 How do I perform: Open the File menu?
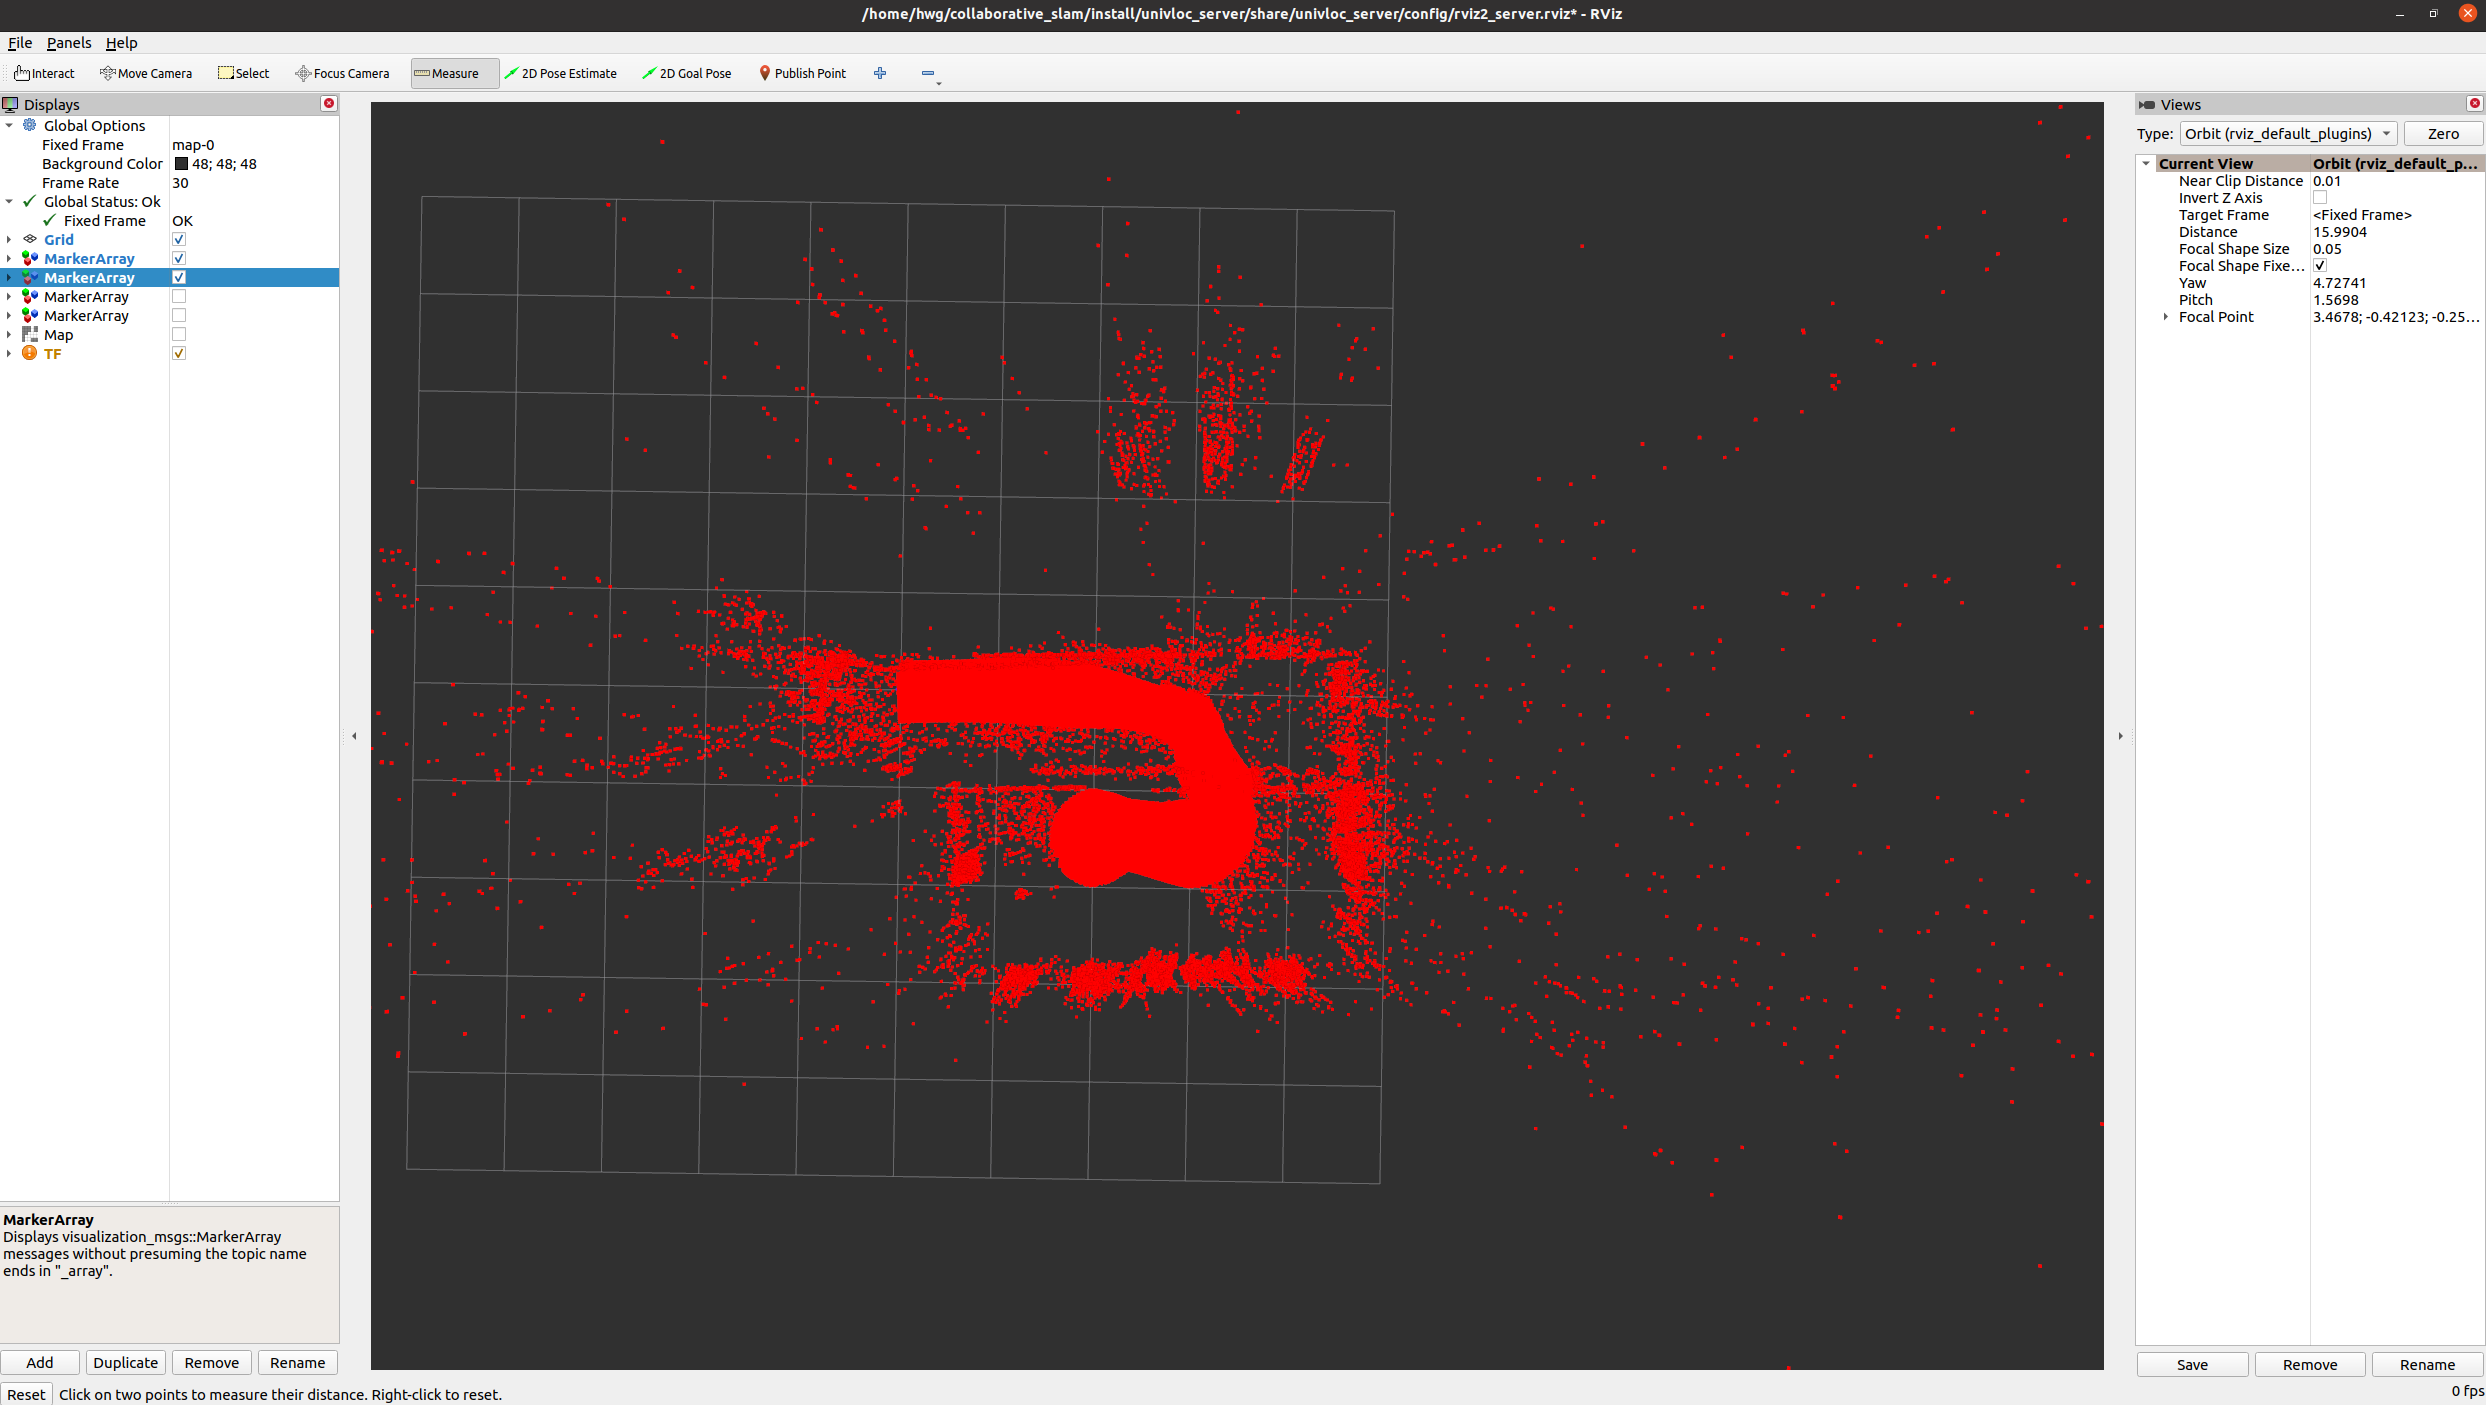[19, 43]
